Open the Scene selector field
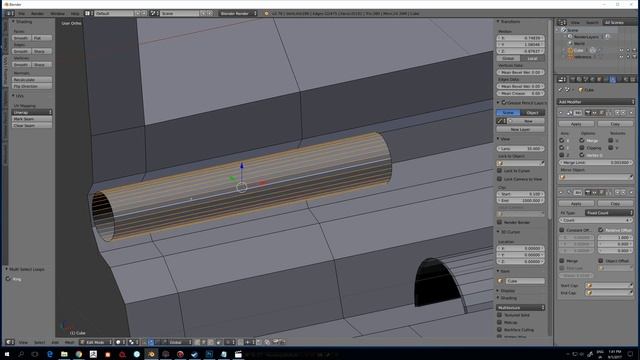The width and height of the screenshot is (640, 360). pos(180,13)
